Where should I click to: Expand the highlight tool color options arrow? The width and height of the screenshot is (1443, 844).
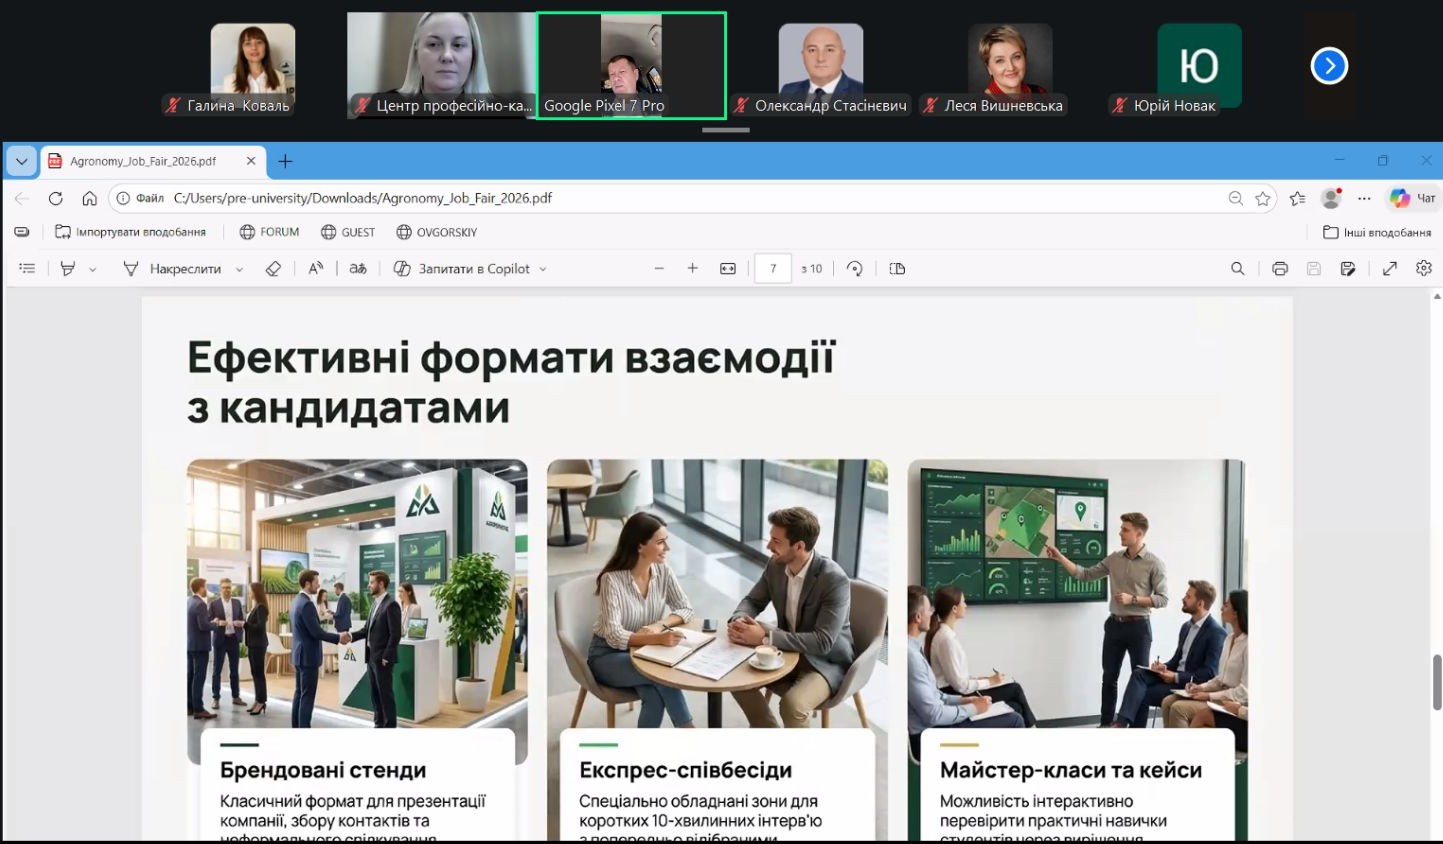93,270
